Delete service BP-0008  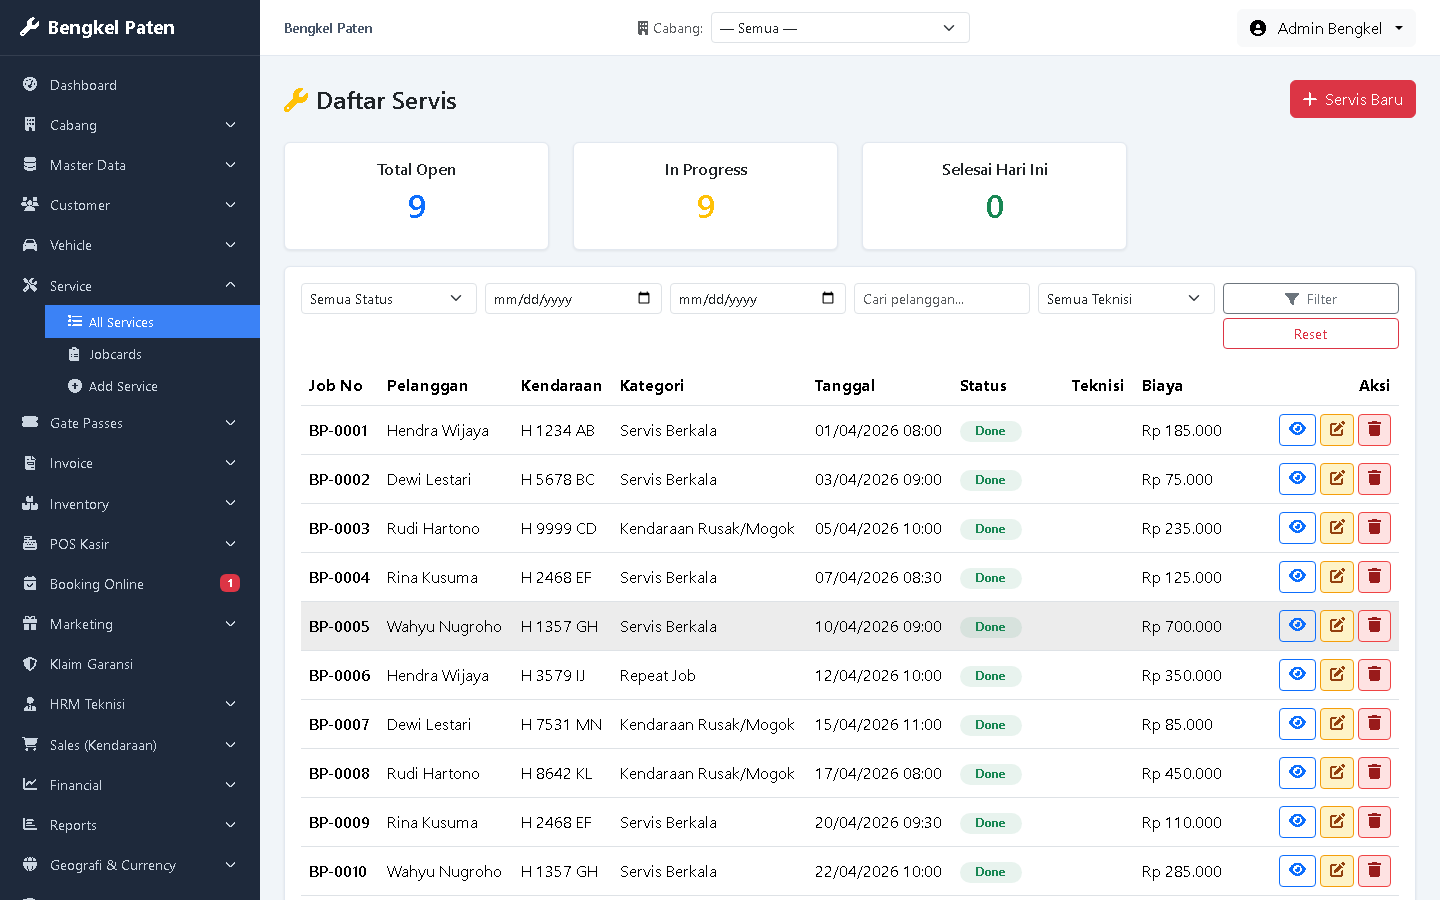point(1375,773)
